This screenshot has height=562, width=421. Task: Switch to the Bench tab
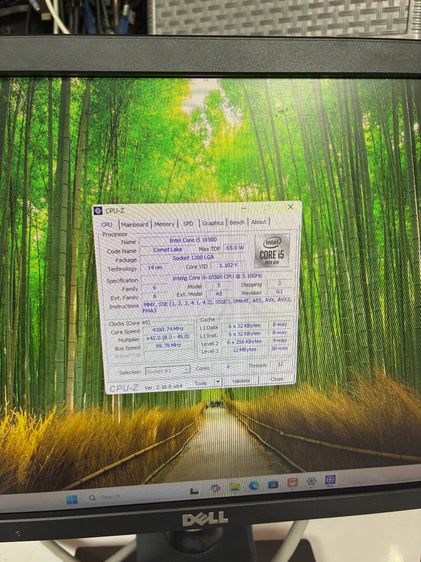pos(237,223)
